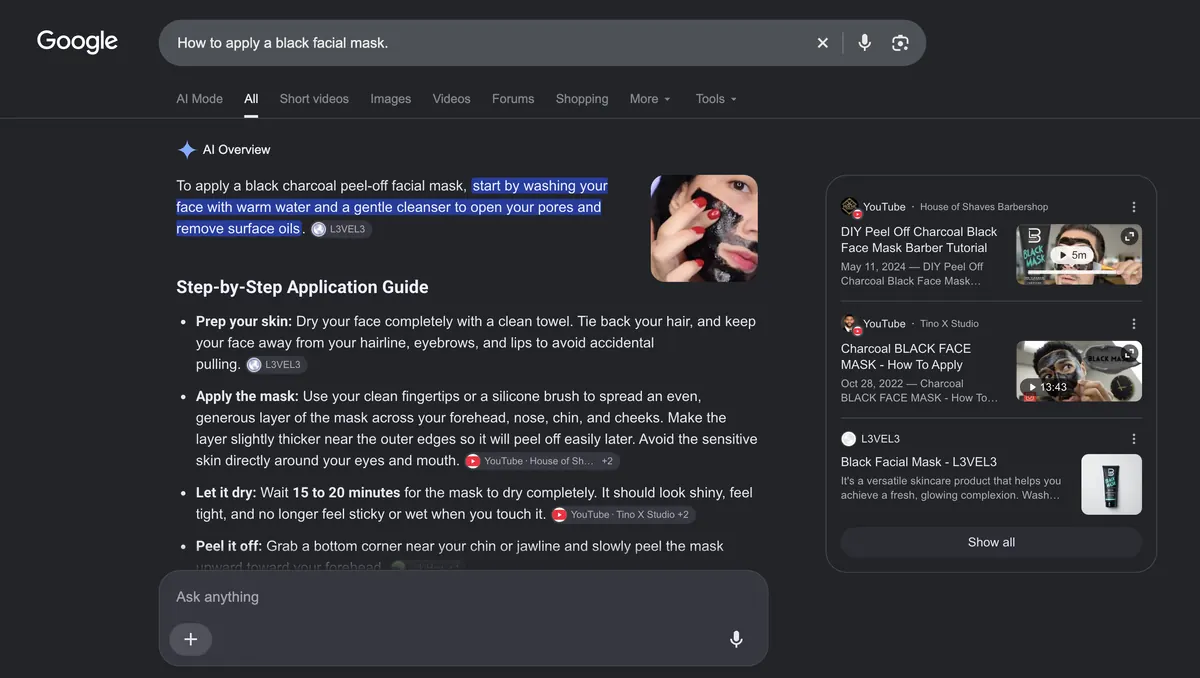Click the highlighted 'start by washing your' text

pos(540,186)
